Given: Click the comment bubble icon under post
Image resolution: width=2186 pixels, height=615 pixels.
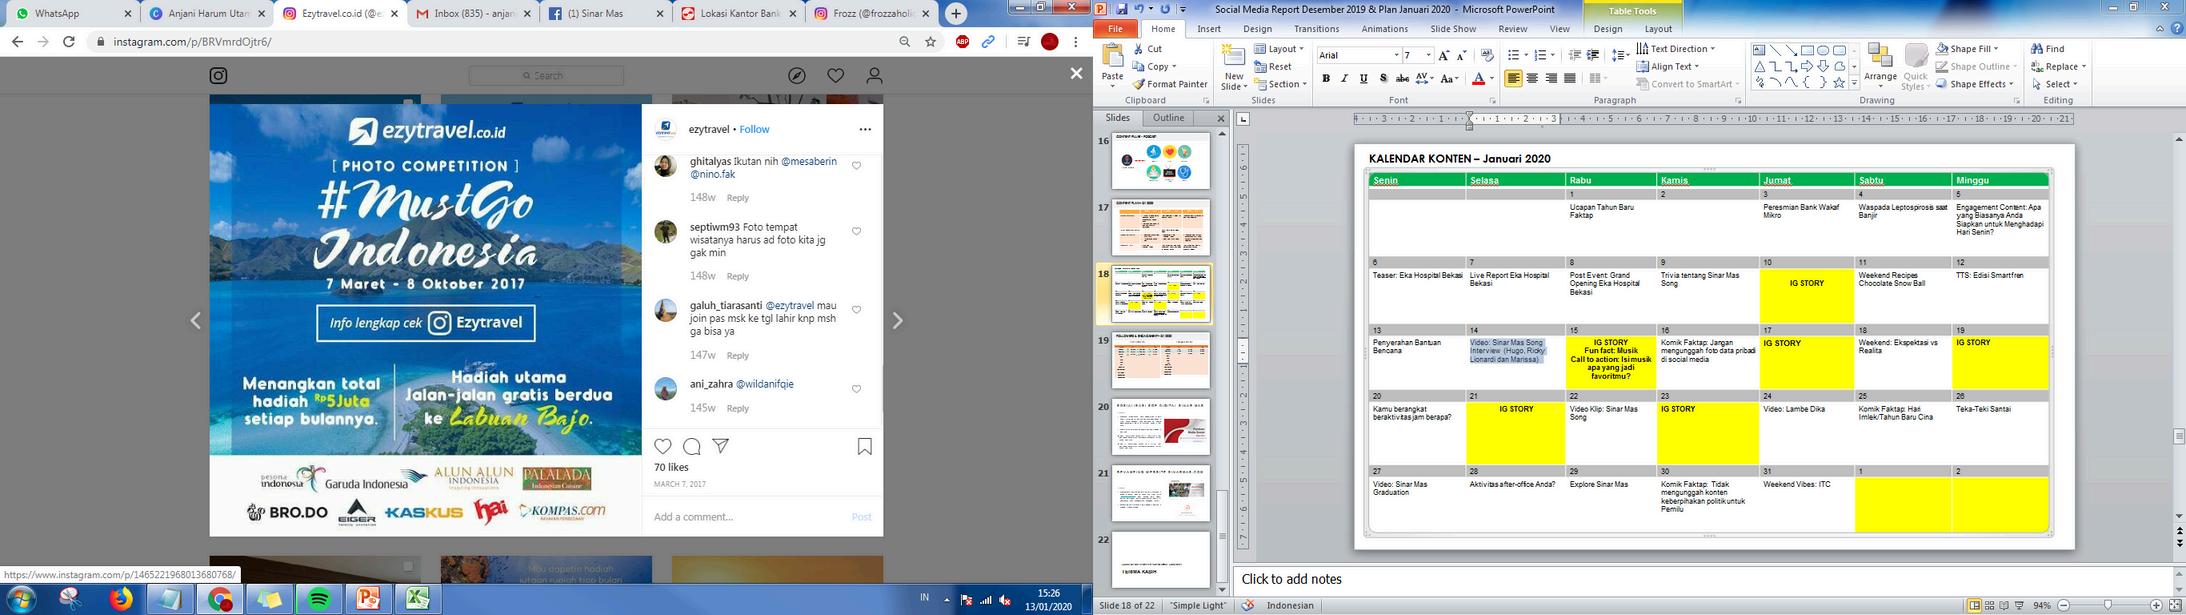Looking at the screenshot, I should coord(692,446).
